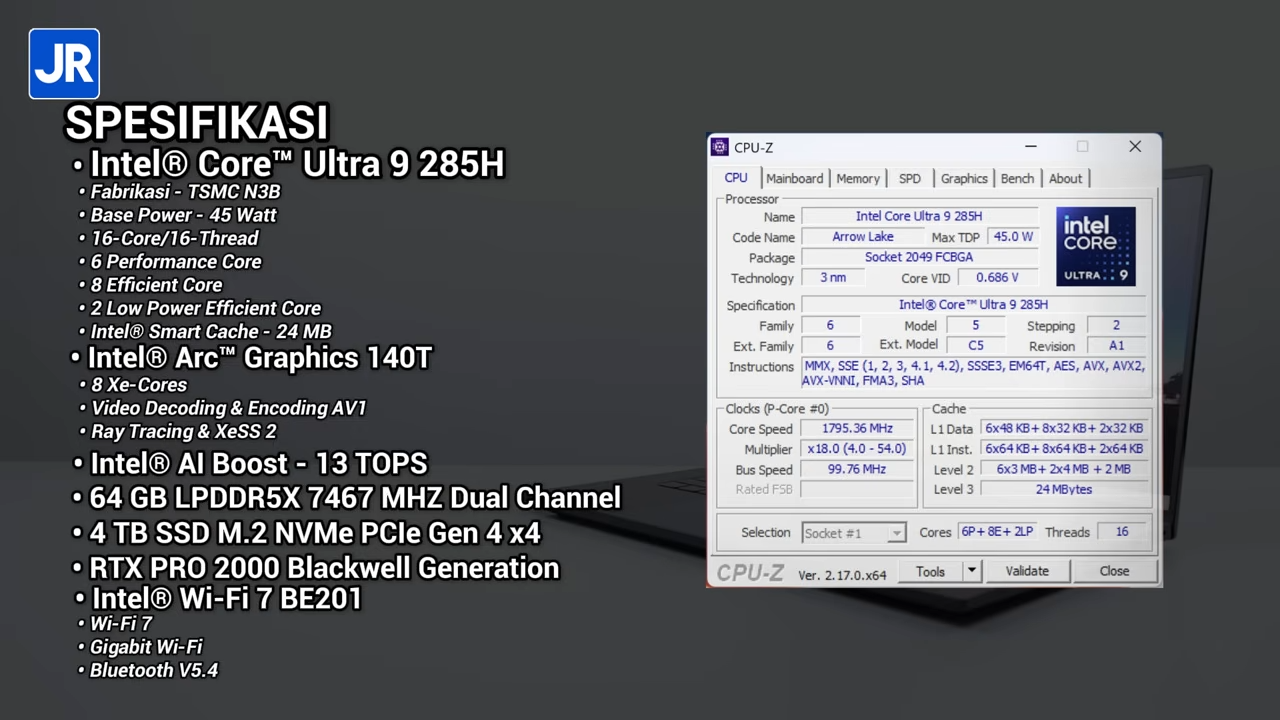Click the Core Speed value field
Viewport: 1280px width, 720px height.
pyautogui.click(x=858, y=429)
